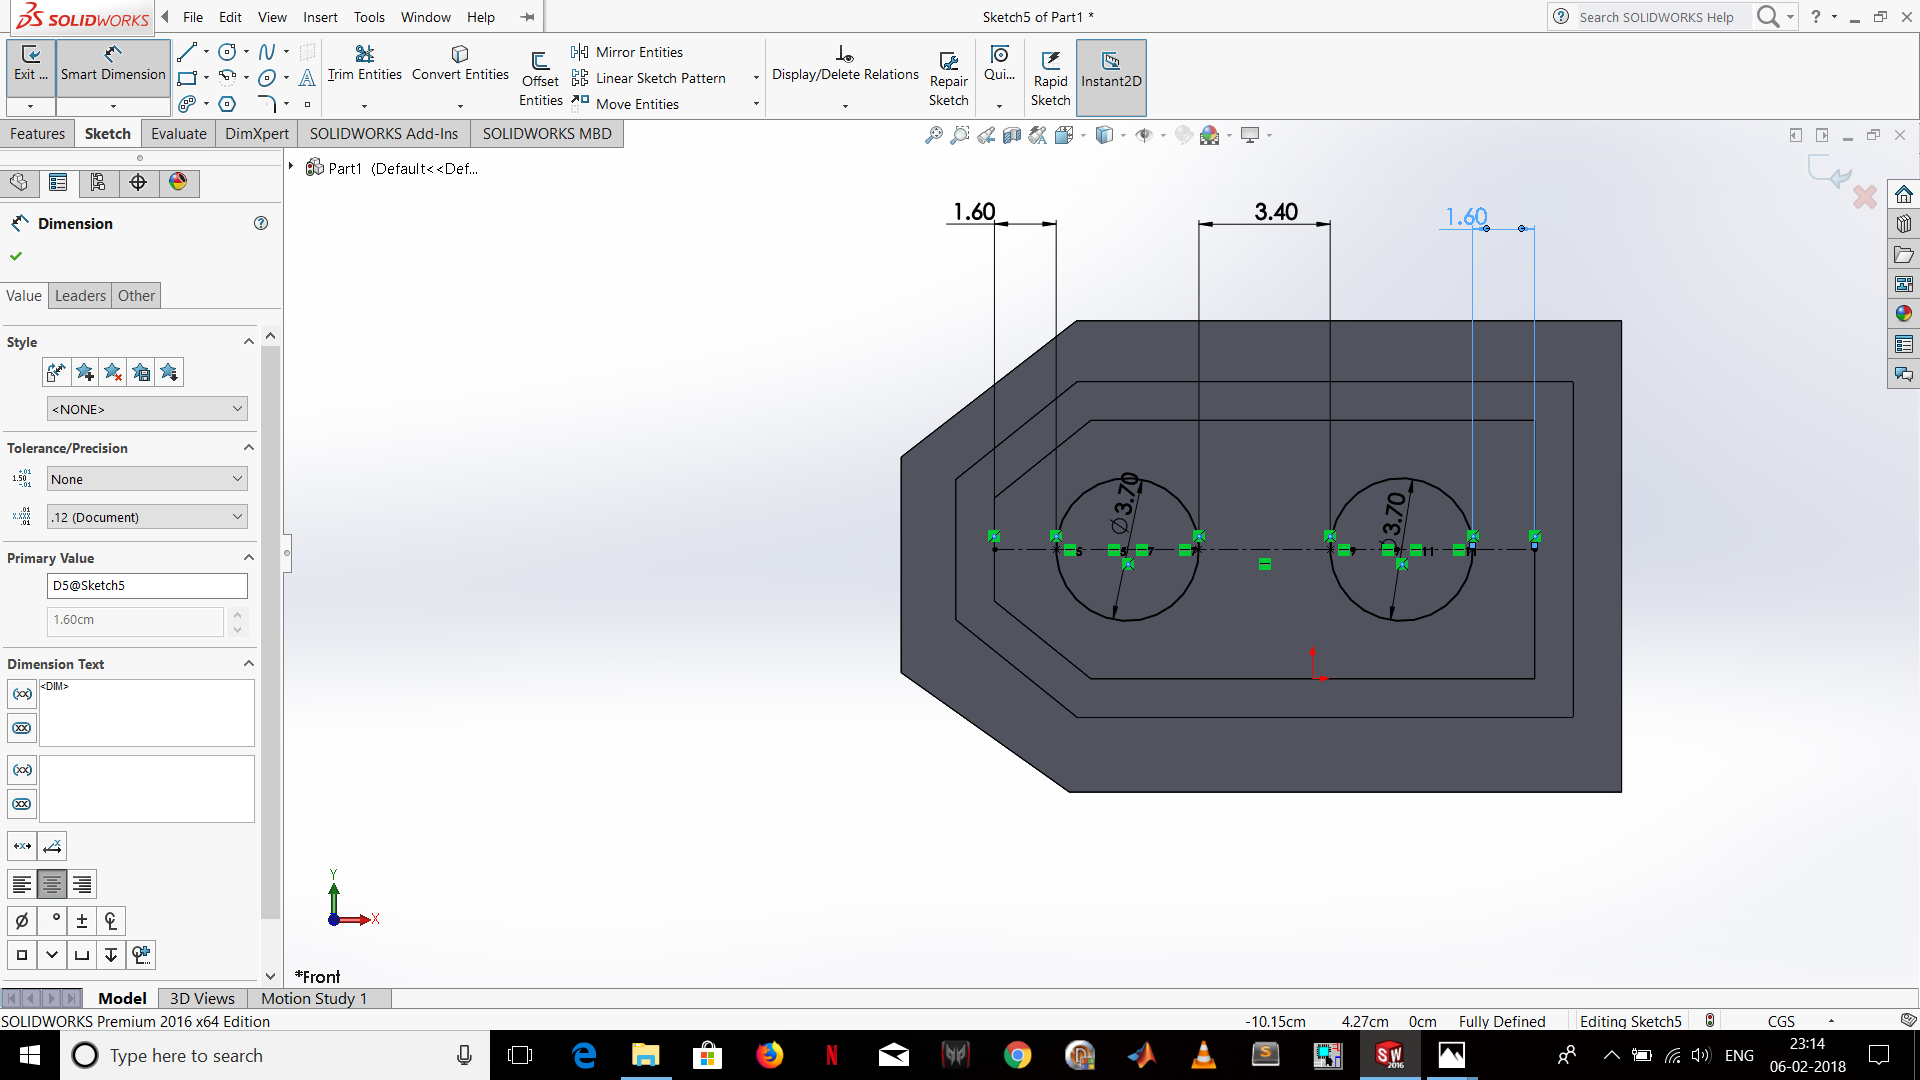Open the tolerance type dropdown set to None
The height and width of the screenshot is (1080, 1920).
146,479
